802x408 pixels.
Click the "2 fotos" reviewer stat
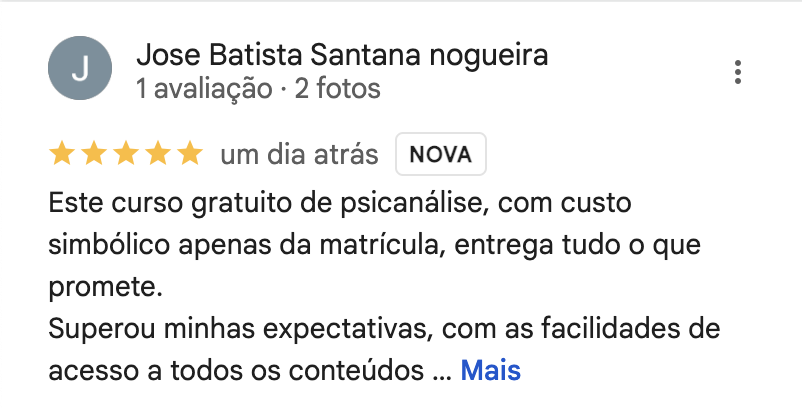[x=338, y=89]
